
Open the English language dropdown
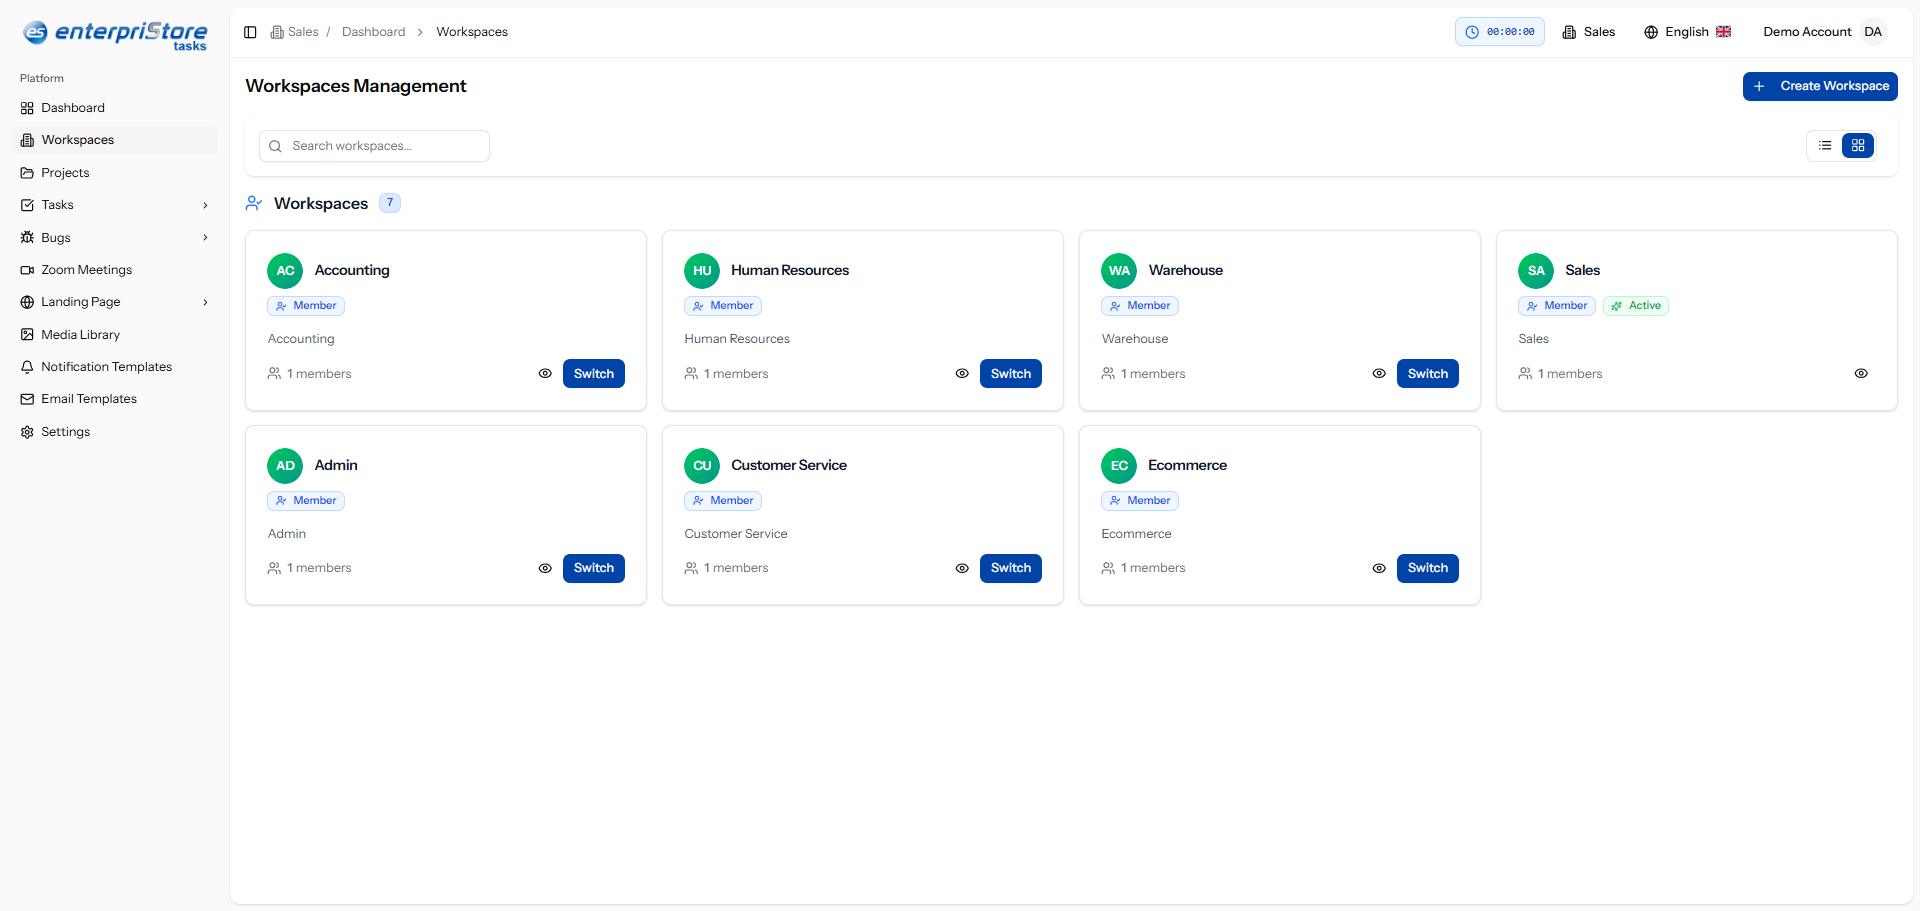pos(1687,32)
